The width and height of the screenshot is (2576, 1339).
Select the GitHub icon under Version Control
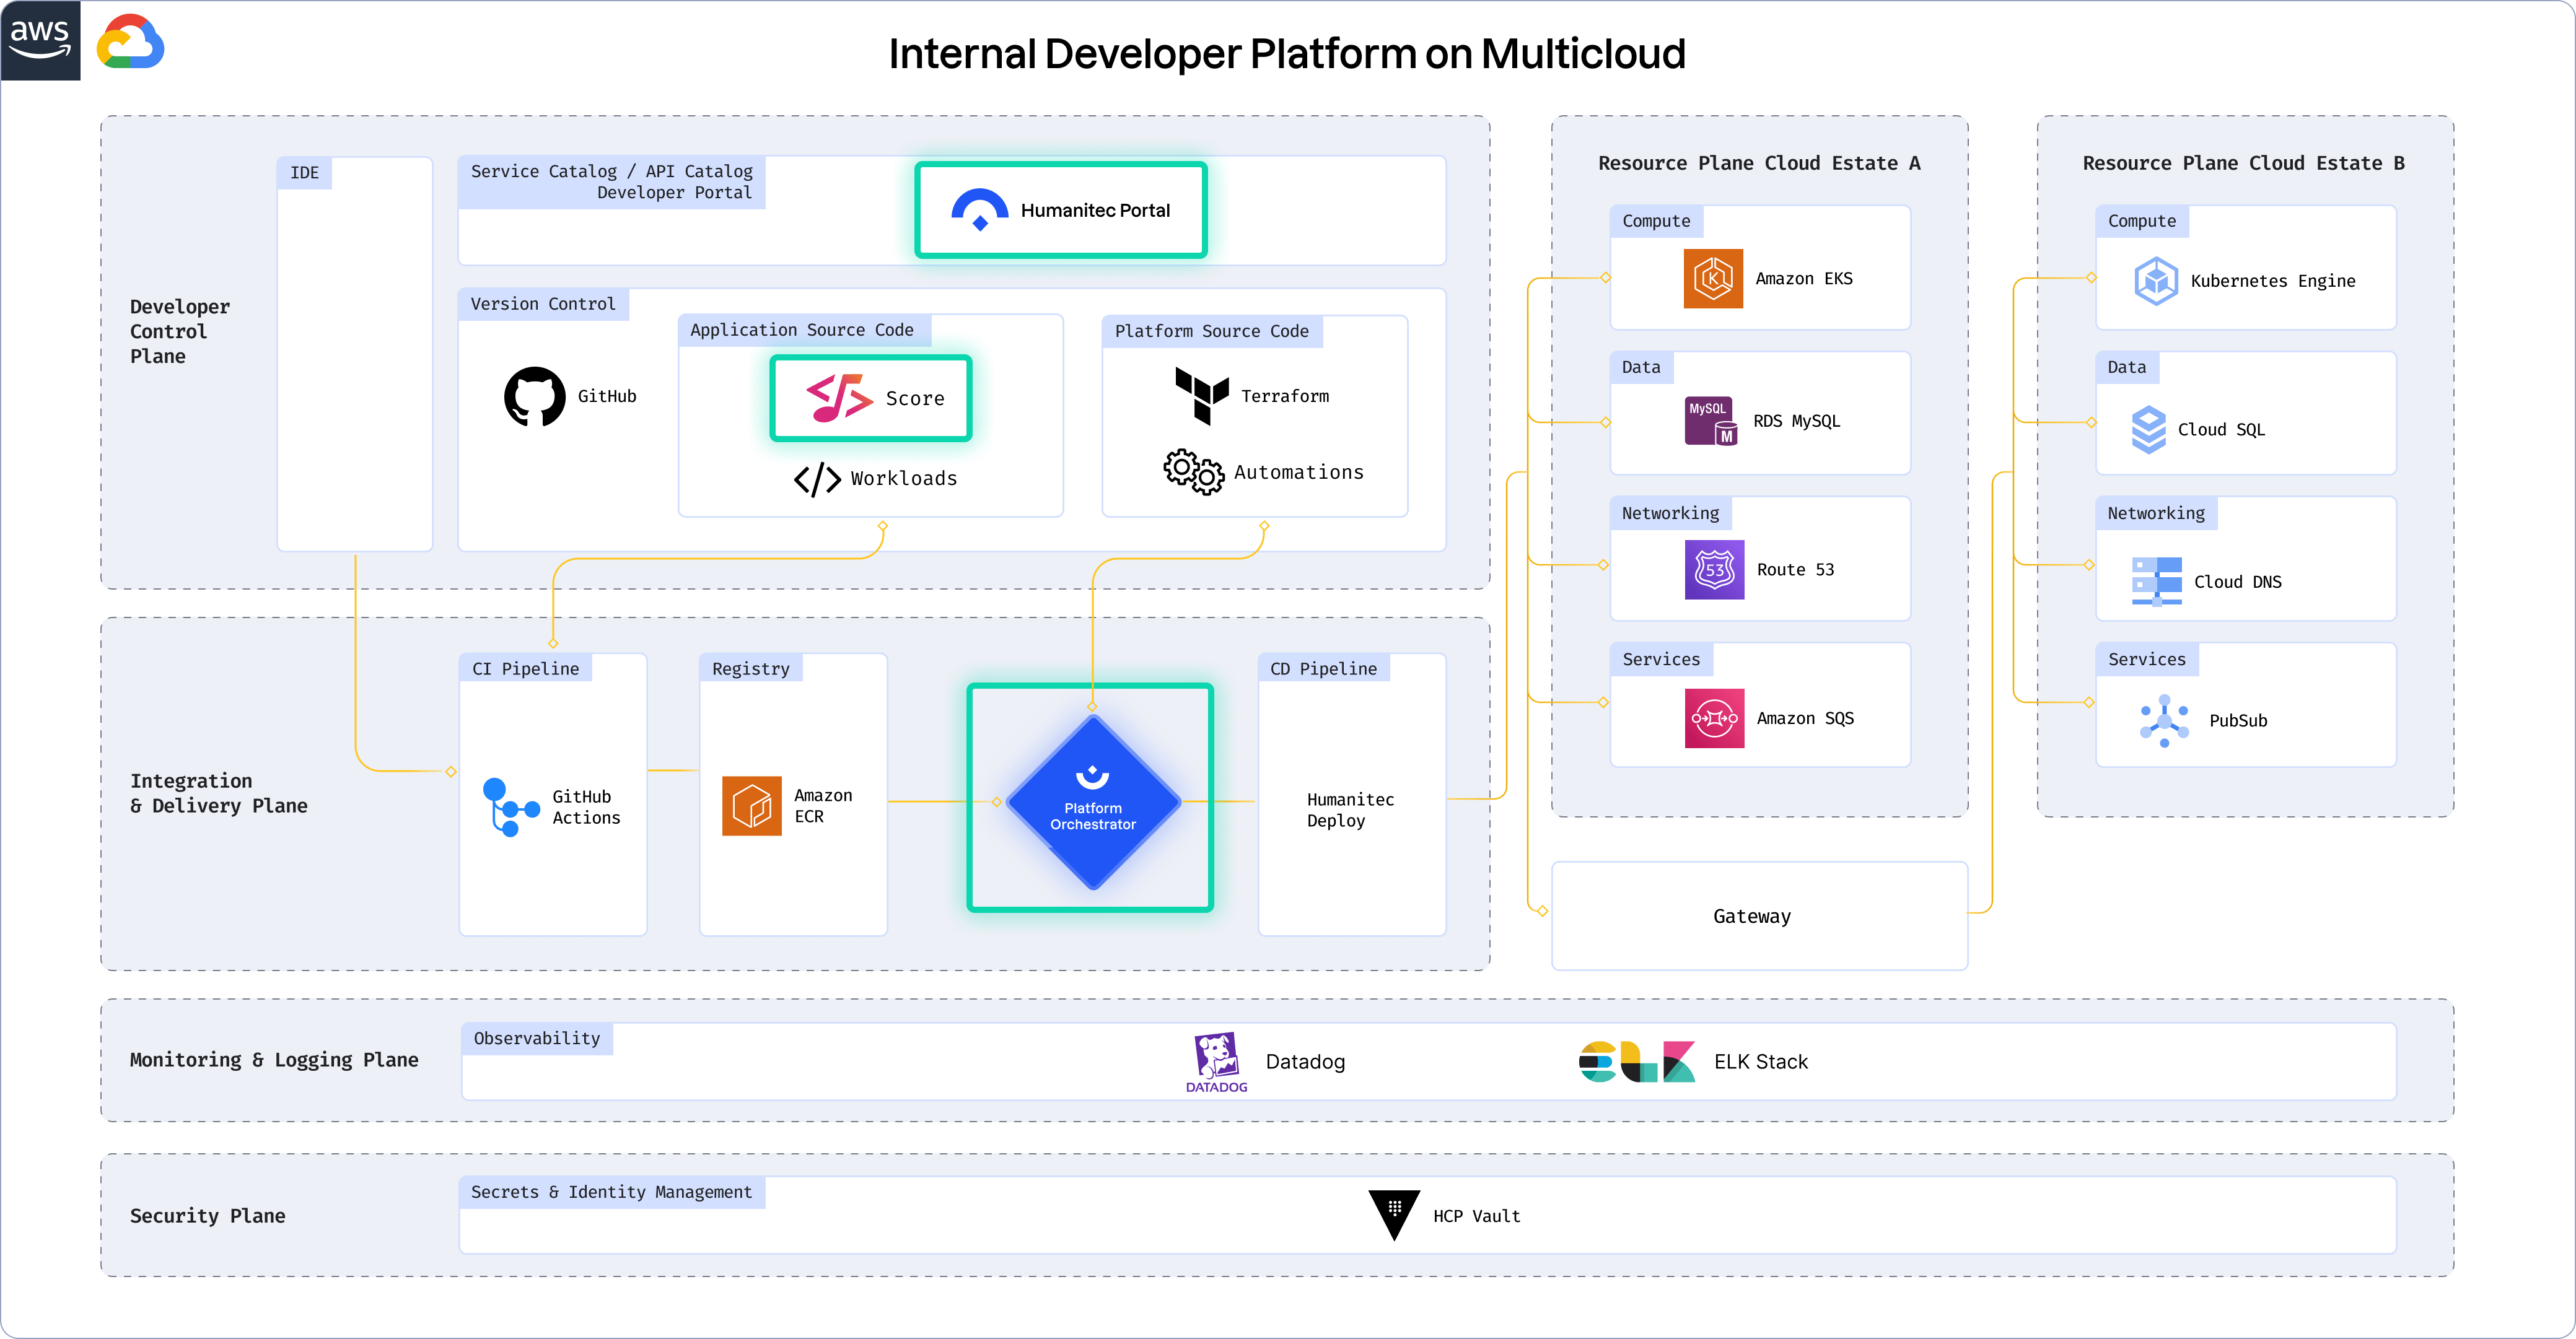(536, 396)
